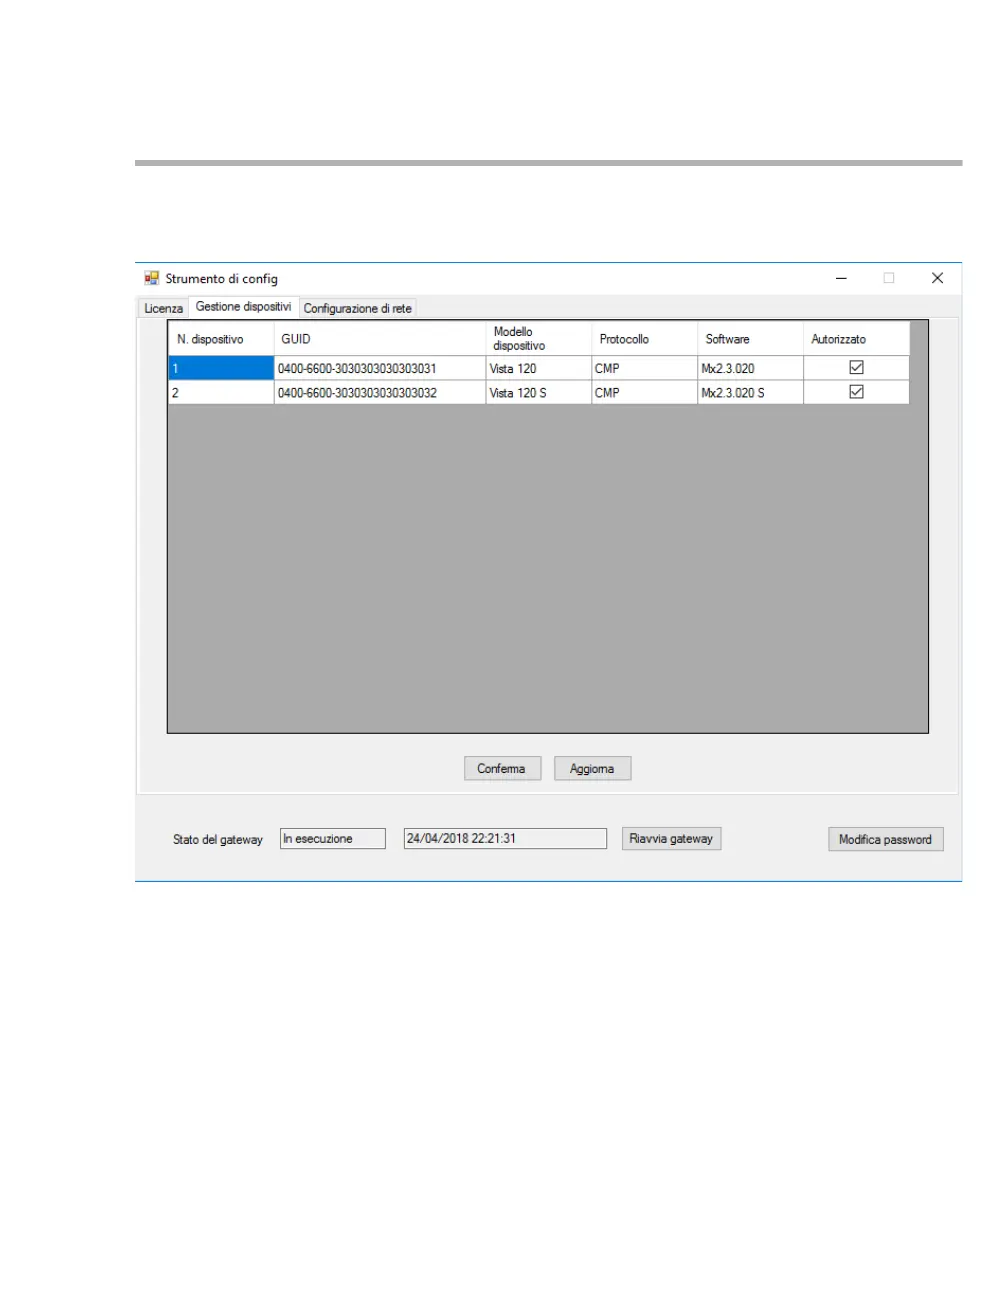1008x1296 pixels.
Task: Click the 'Vista 120 S' model cell
Action: point(538,392)
